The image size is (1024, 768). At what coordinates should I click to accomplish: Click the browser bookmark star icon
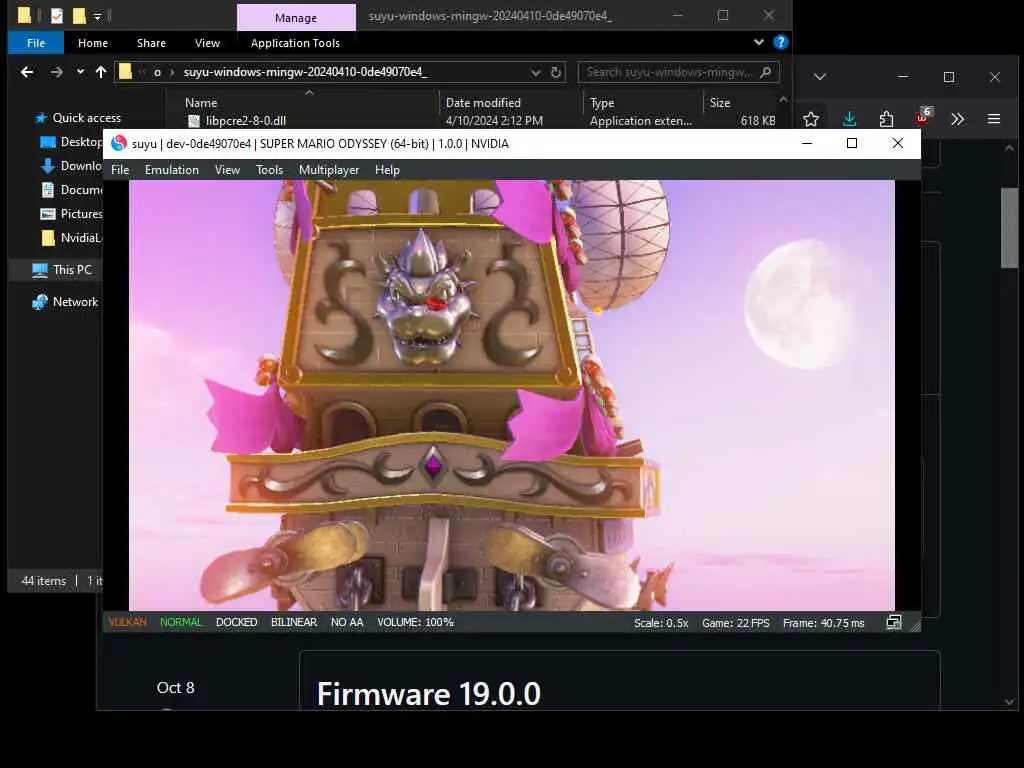pos(811,119)
